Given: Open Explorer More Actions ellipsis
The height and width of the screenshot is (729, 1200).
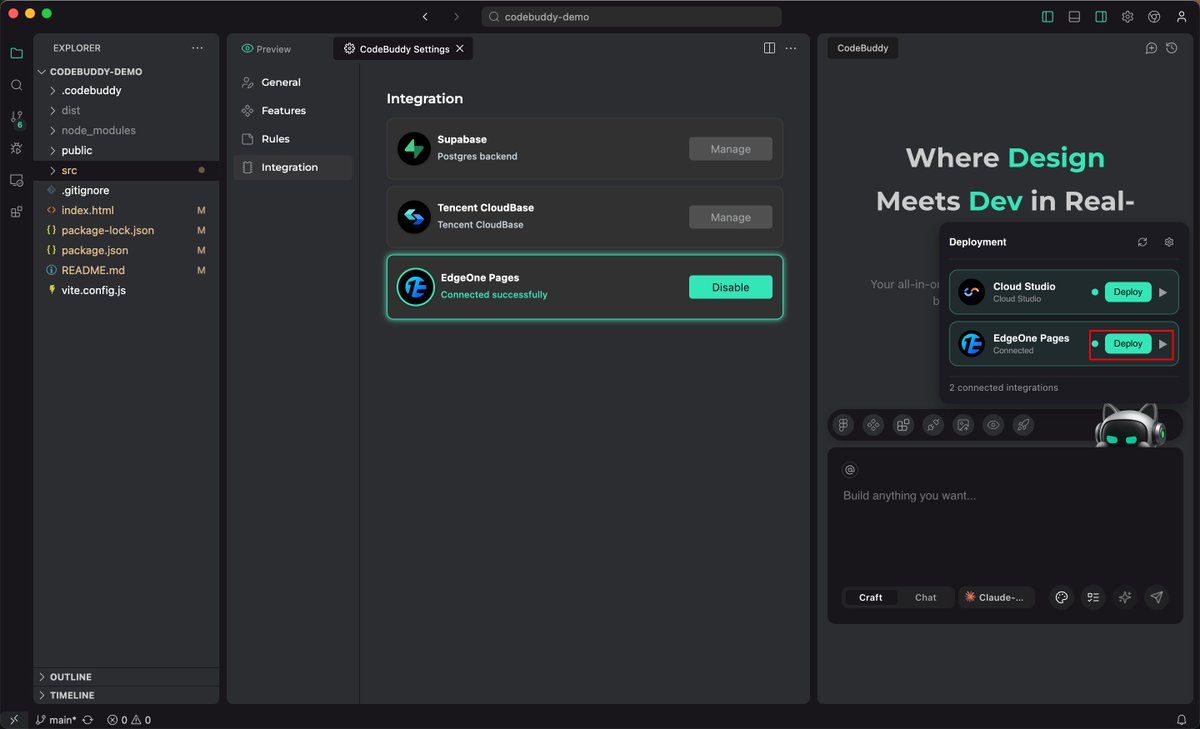Looking at the screenshot, I should pos(197,48).
